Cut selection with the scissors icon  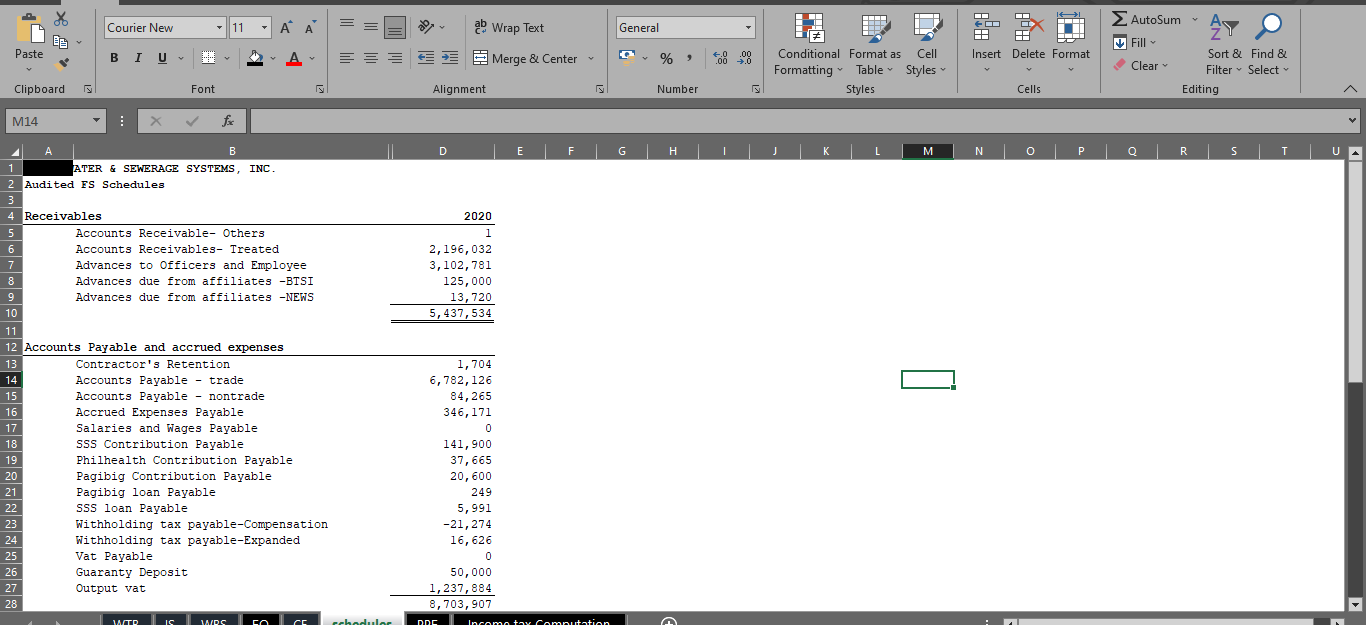tap(62, 20)
